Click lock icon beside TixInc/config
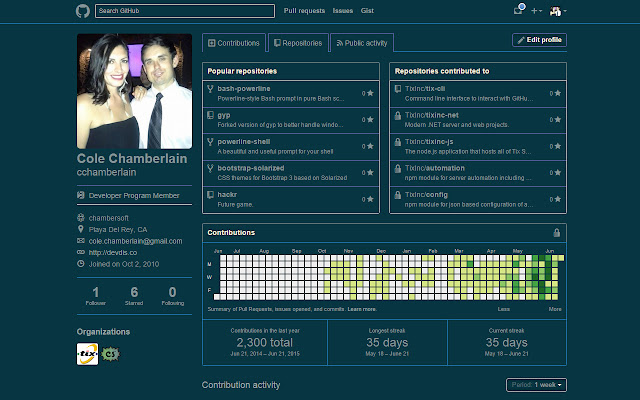This screenshot has width=640, height=400. click(398, 195)
